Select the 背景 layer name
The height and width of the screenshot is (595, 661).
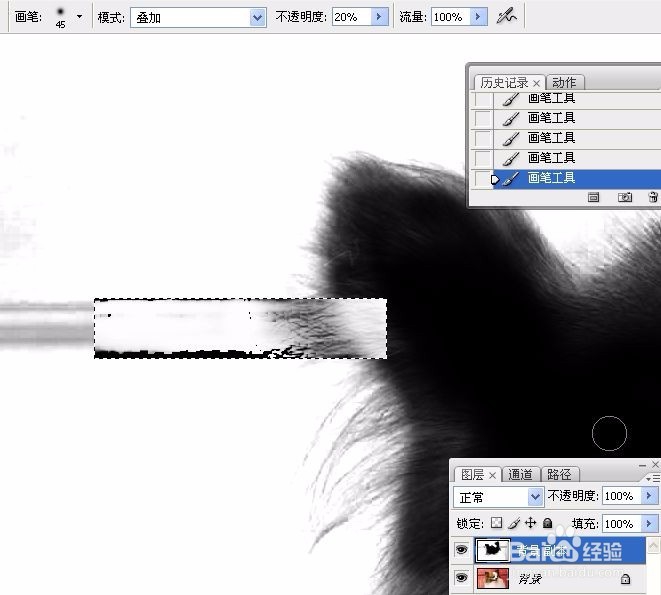[530, 579]
